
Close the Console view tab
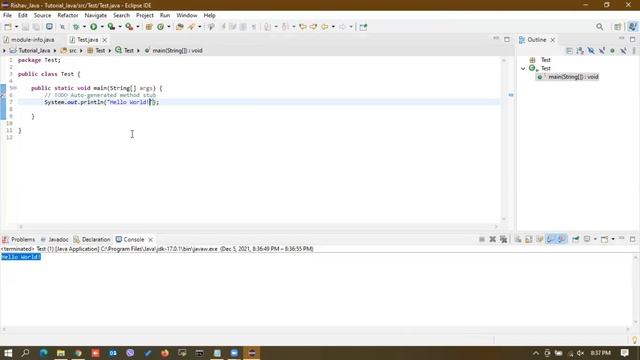coord(151,240)
